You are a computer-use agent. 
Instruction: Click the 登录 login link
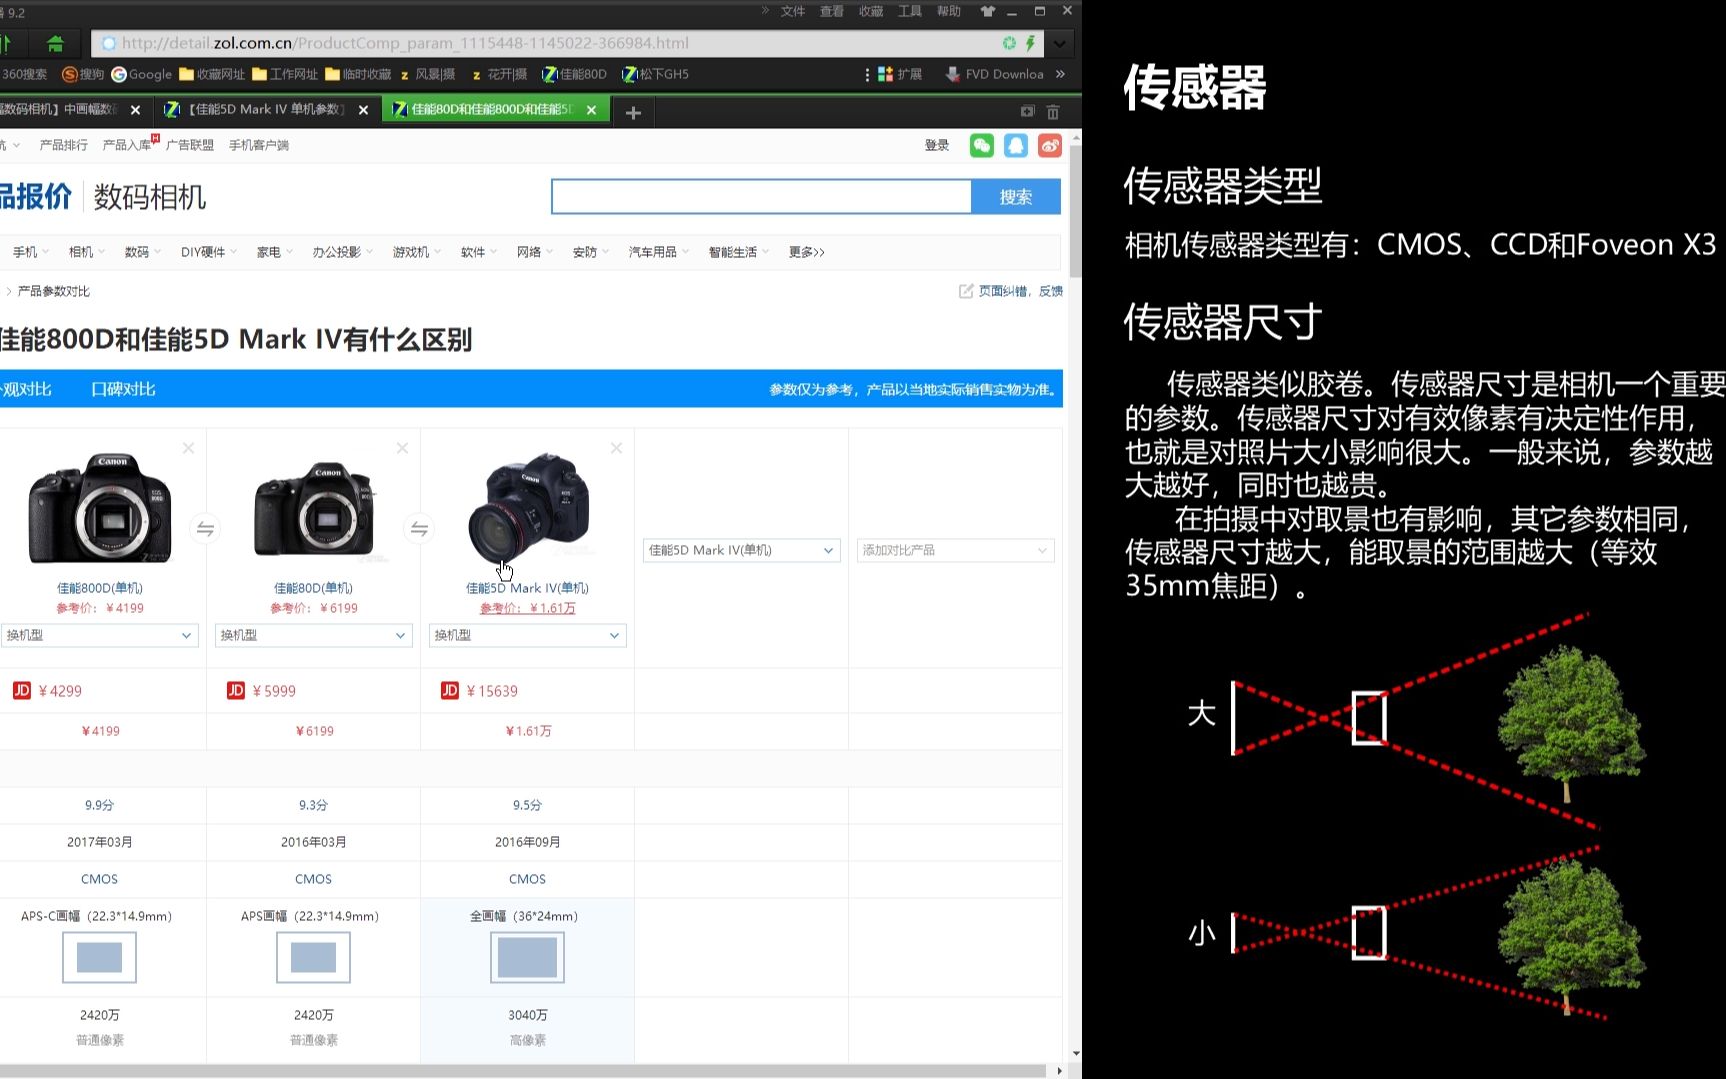click(937, 146)
